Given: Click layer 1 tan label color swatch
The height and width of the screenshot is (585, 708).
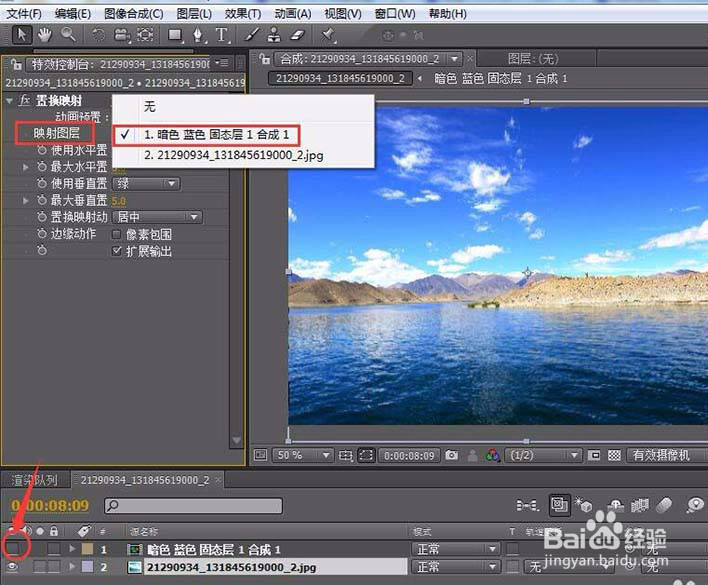Looking at the screenshot, I should coord(87,549).
